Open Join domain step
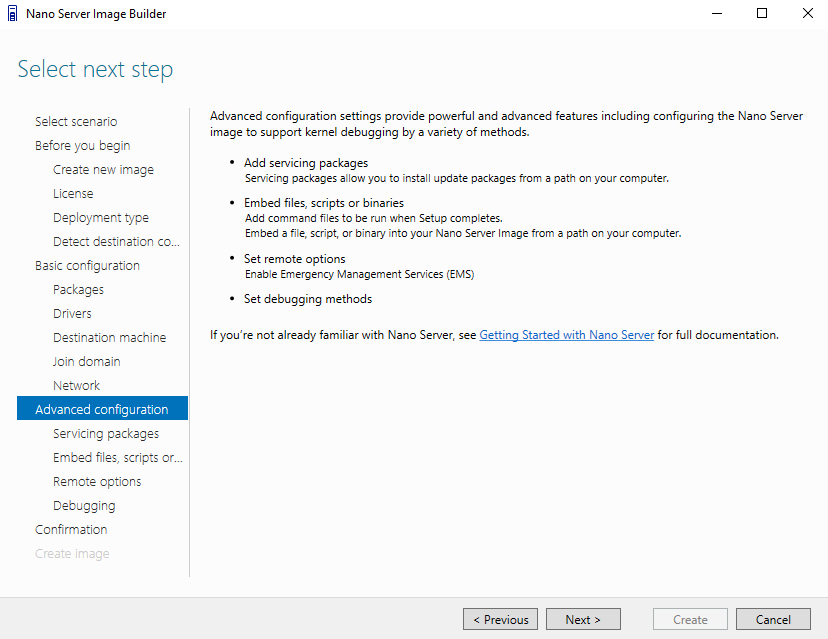 pyautogui.click(x=87, y=361)
